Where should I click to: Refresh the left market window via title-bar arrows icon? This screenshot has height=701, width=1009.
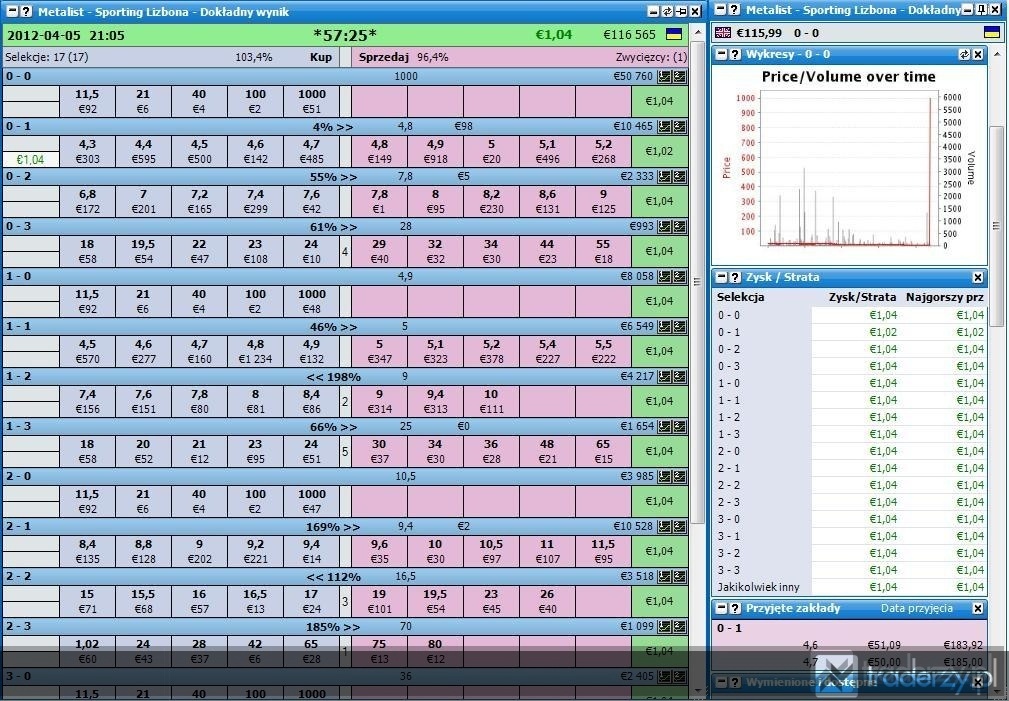click(667, 12)
